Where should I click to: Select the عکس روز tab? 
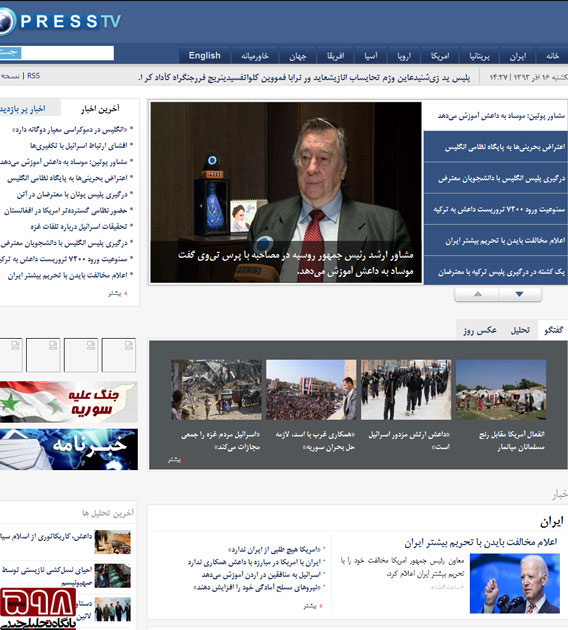pos(480,330)
